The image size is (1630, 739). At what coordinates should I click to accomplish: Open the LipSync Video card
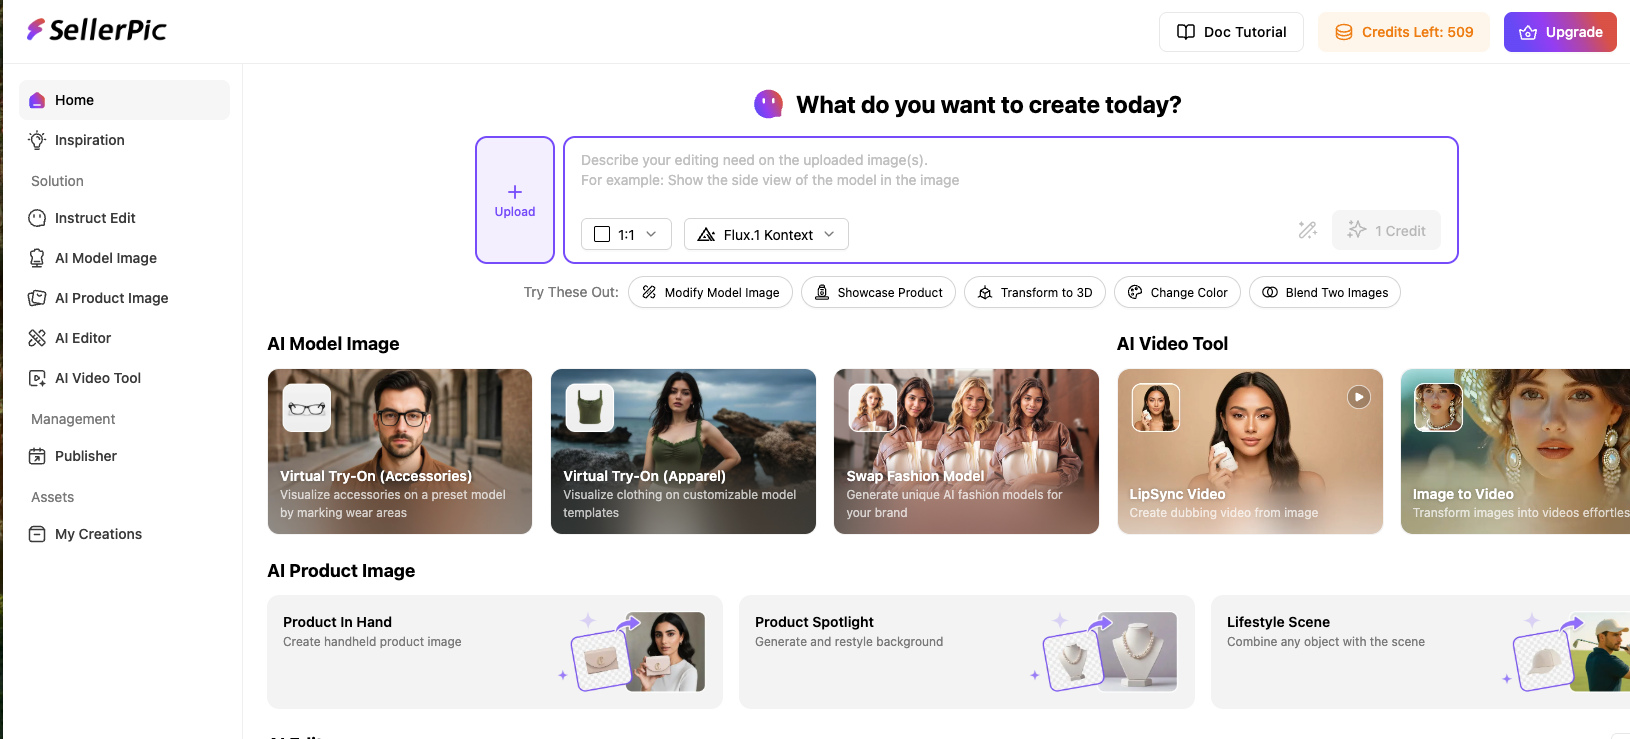(x=1250, y=451)
